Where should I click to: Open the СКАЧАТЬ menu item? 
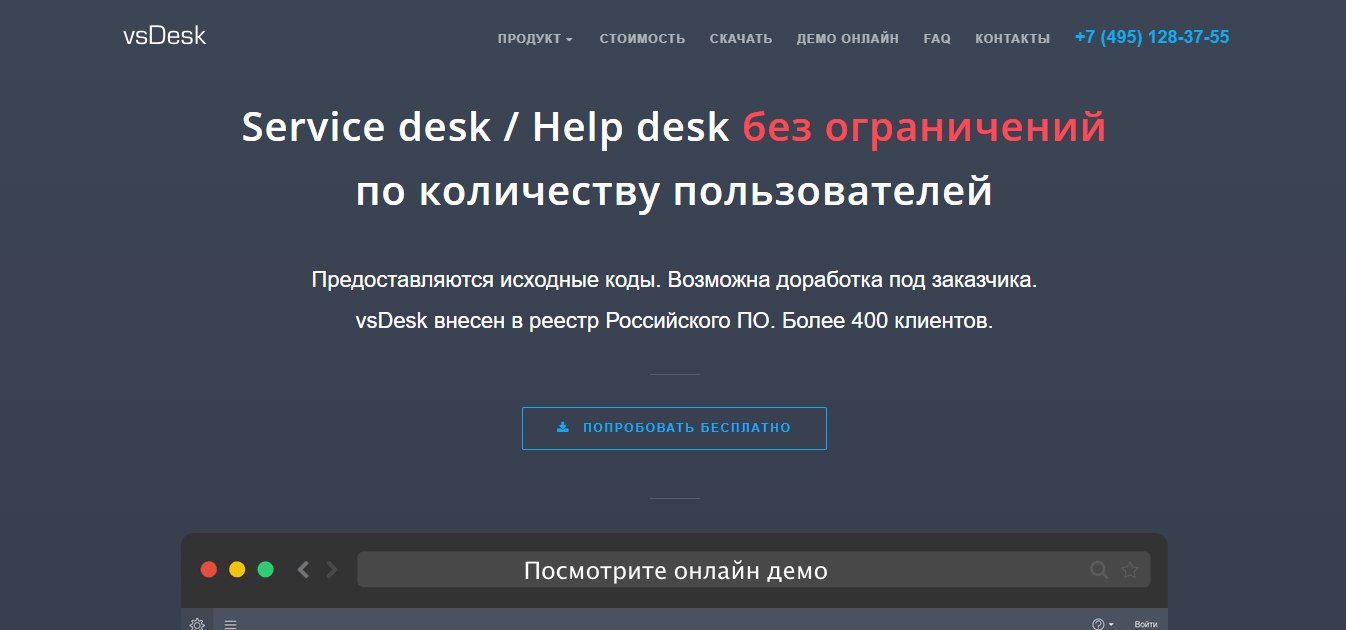pyautogui.click(x=741, y=39)
